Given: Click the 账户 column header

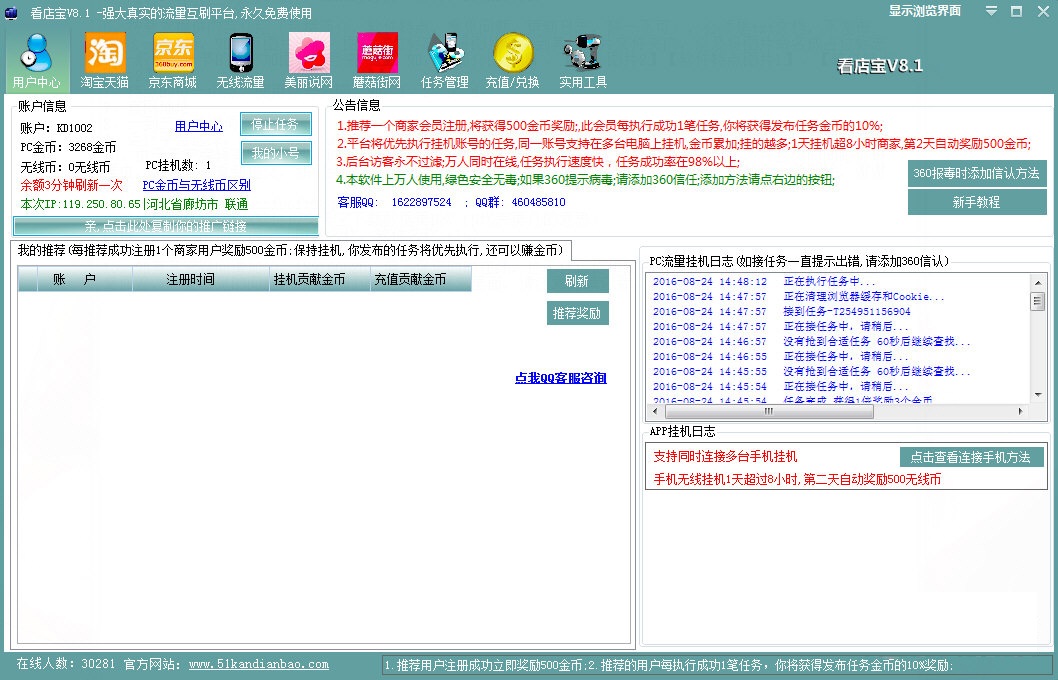Looking at the screenshot, I should [x=75, y=280].
